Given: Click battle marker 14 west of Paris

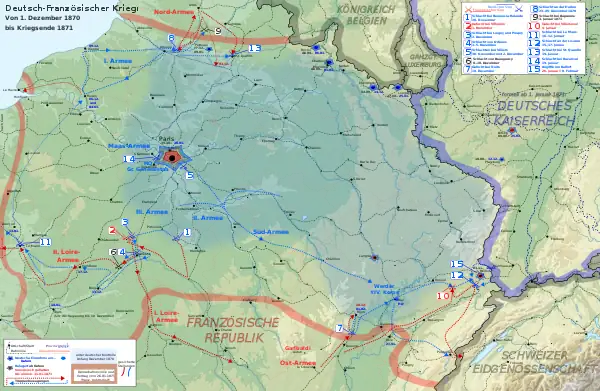Looking at the screenshot, I should pyautogui.click(x=129, y=159).
